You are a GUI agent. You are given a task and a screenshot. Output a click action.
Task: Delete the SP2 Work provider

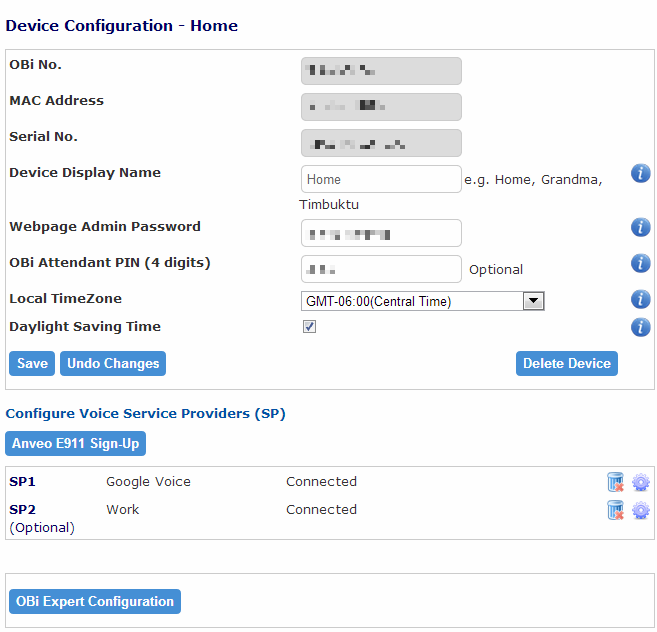click(x=616, y=510)
